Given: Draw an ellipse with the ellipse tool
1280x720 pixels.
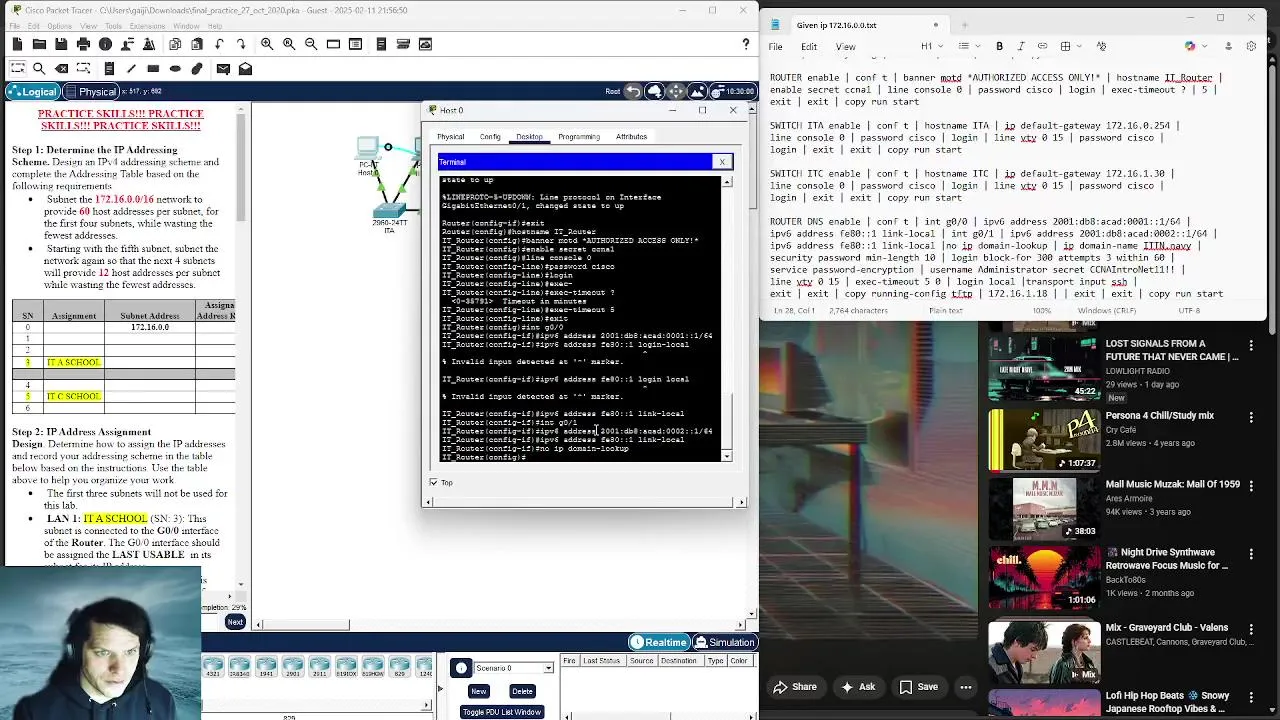Looking at the screenshot, I should click(x=175, y=68).
